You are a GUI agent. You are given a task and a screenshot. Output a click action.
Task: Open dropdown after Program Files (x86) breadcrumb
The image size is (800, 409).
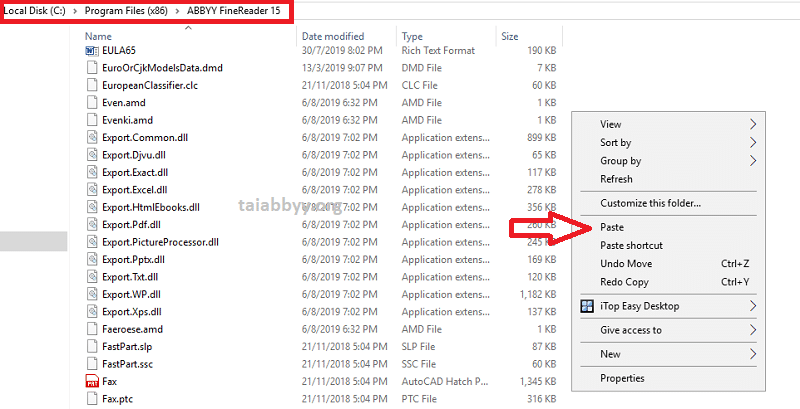point(177,11)
